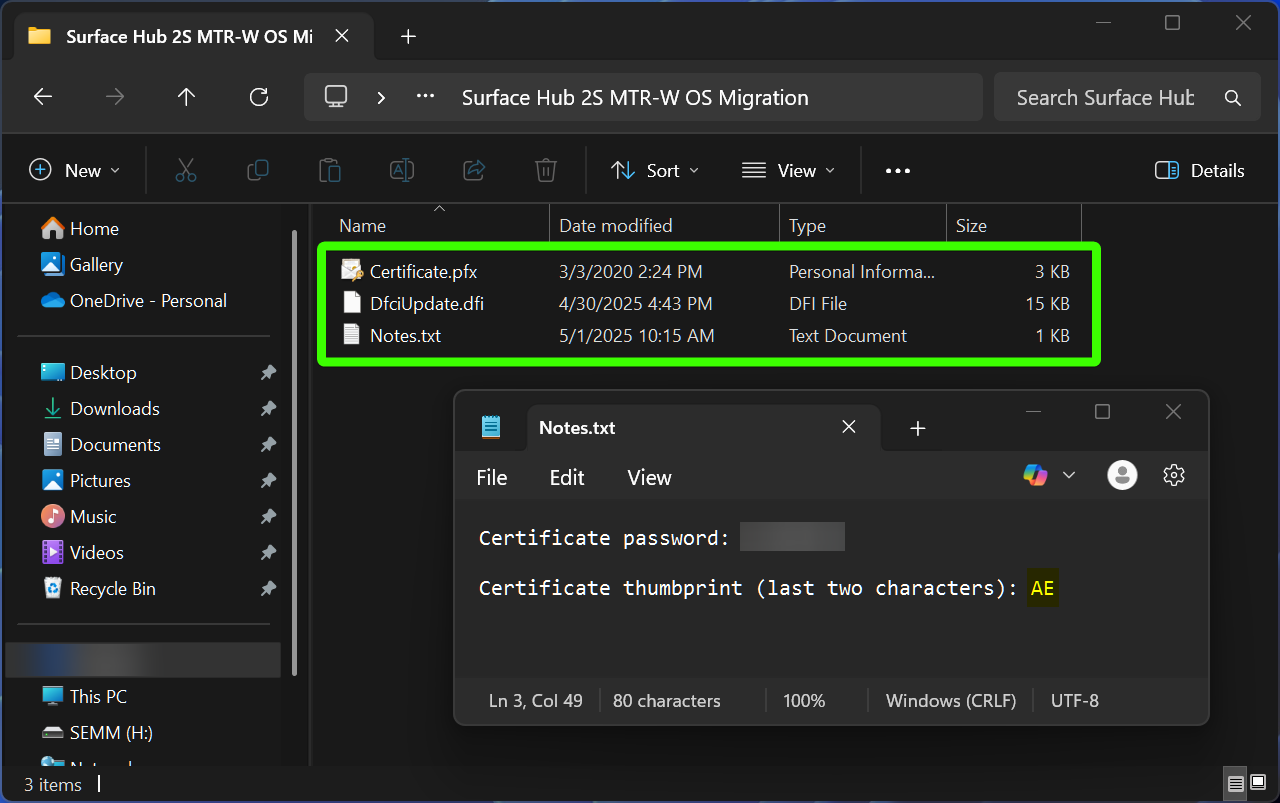Rename a file via the Rename icon
This screenshot has width=1280, height=803.
pos(402,170)
